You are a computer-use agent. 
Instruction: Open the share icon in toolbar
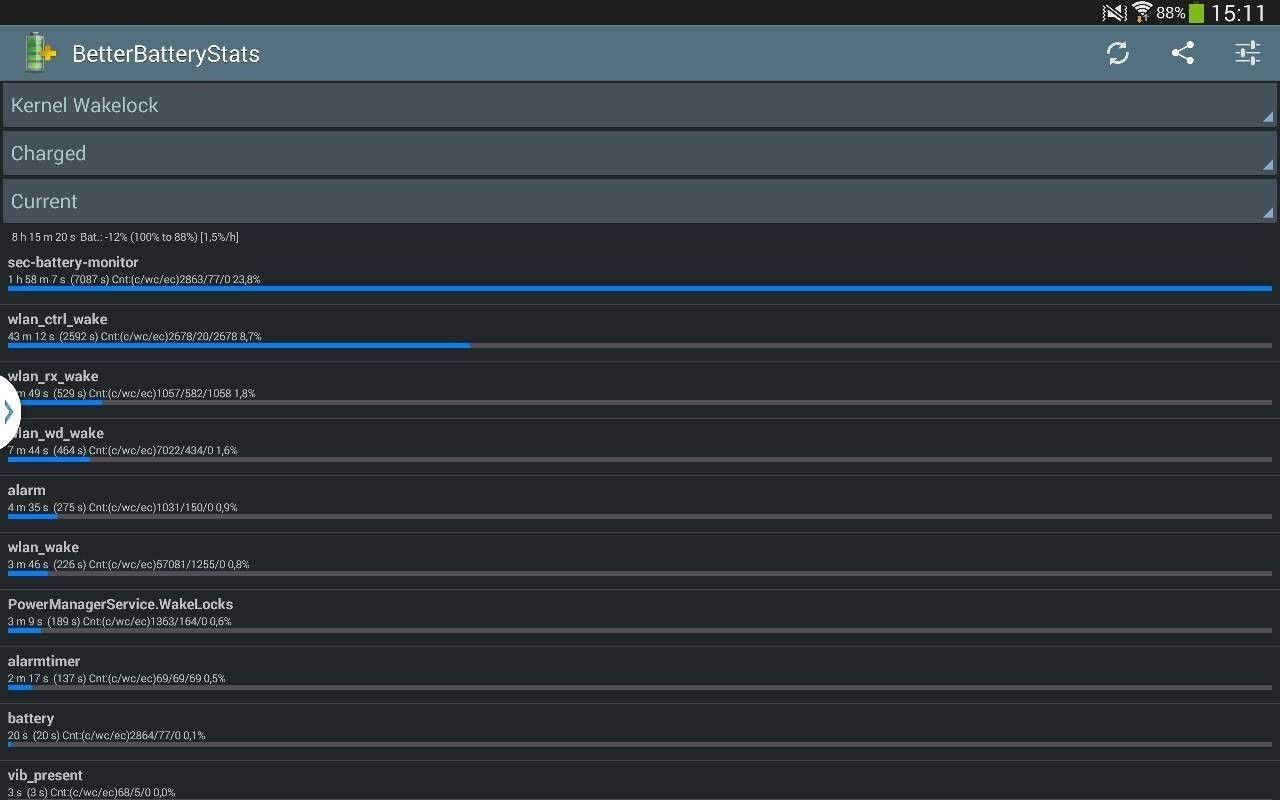pyautogui.click(x=1183, y=53)
